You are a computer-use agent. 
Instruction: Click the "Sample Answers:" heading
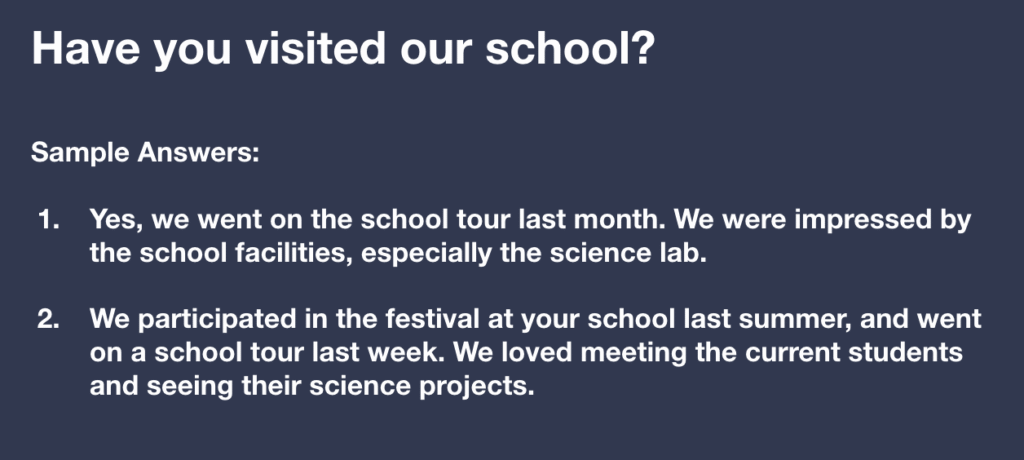point(145,153)
